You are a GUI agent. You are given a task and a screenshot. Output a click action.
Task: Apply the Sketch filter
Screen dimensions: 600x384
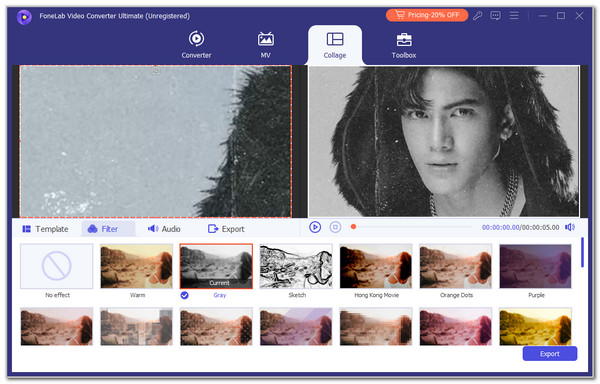pyautogui.click(x=296, y=266)
